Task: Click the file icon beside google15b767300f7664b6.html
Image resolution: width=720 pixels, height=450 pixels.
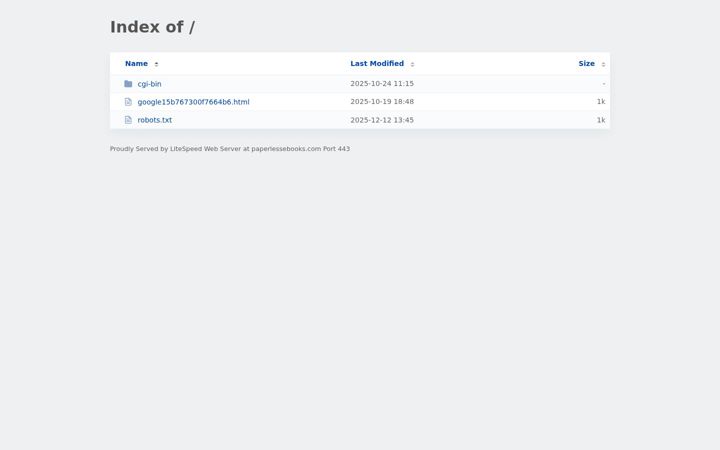Action: point(128,102)
